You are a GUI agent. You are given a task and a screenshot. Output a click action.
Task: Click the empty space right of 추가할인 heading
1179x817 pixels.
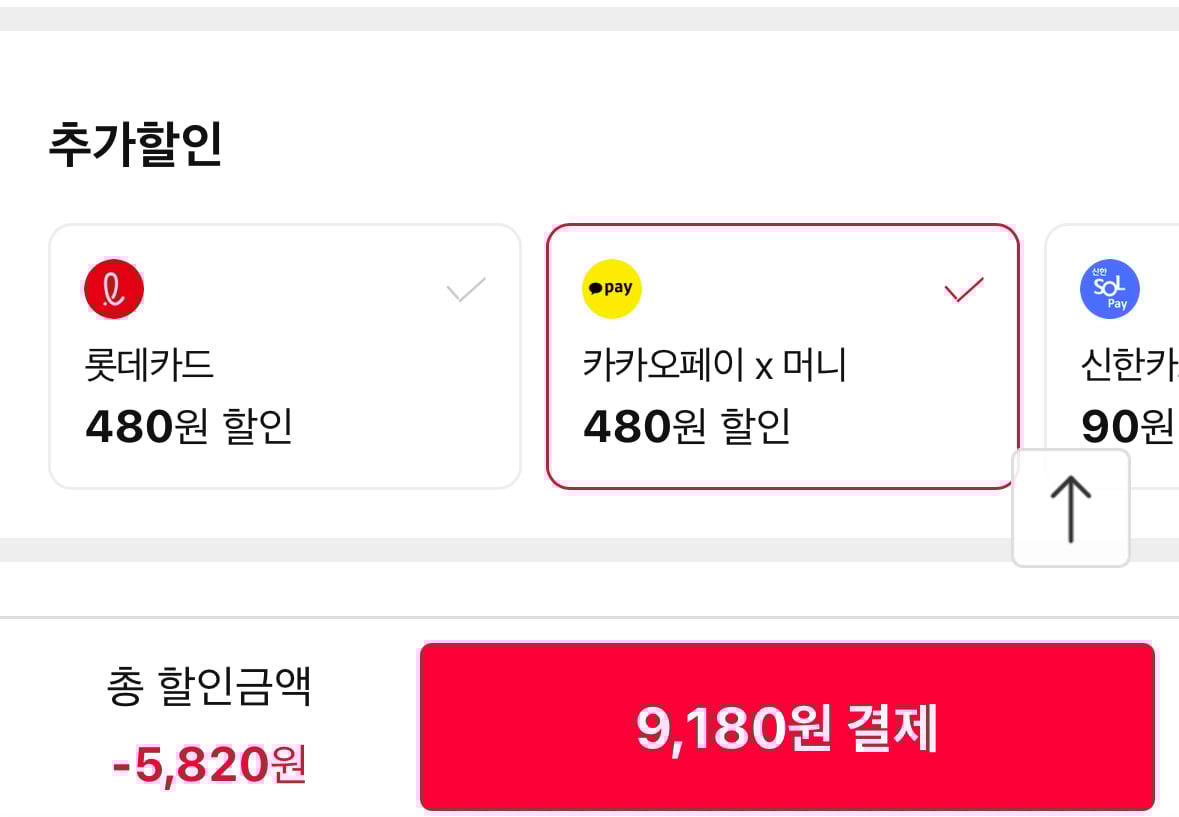pyautogui.click(x=700, y=144)
